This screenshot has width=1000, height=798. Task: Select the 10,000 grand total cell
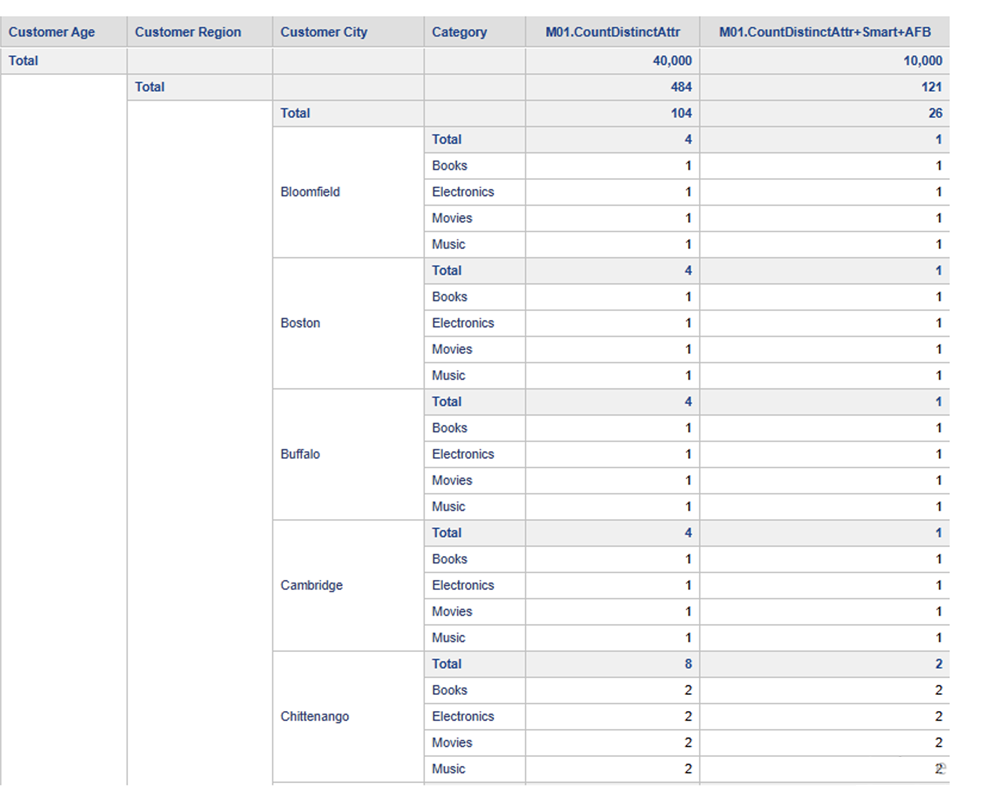click(922, 61)
